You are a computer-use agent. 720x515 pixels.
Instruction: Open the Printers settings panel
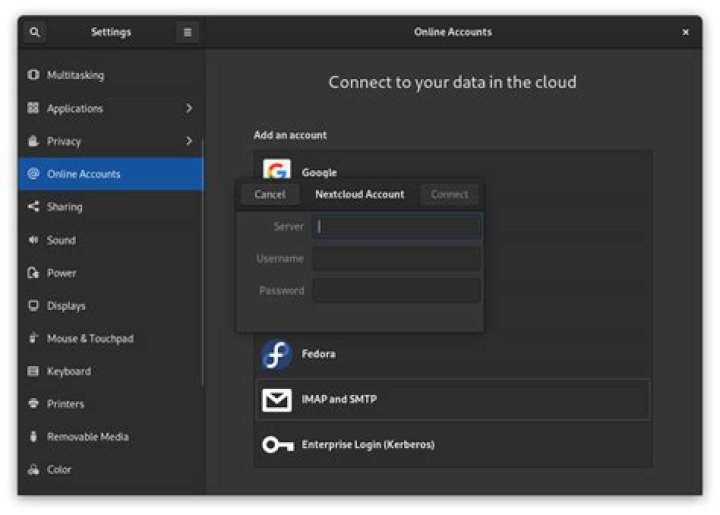(110, 404)
